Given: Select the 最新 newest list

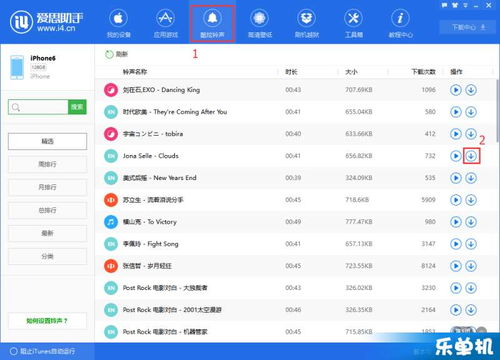Looking at the screenshot, I should 47,233.
